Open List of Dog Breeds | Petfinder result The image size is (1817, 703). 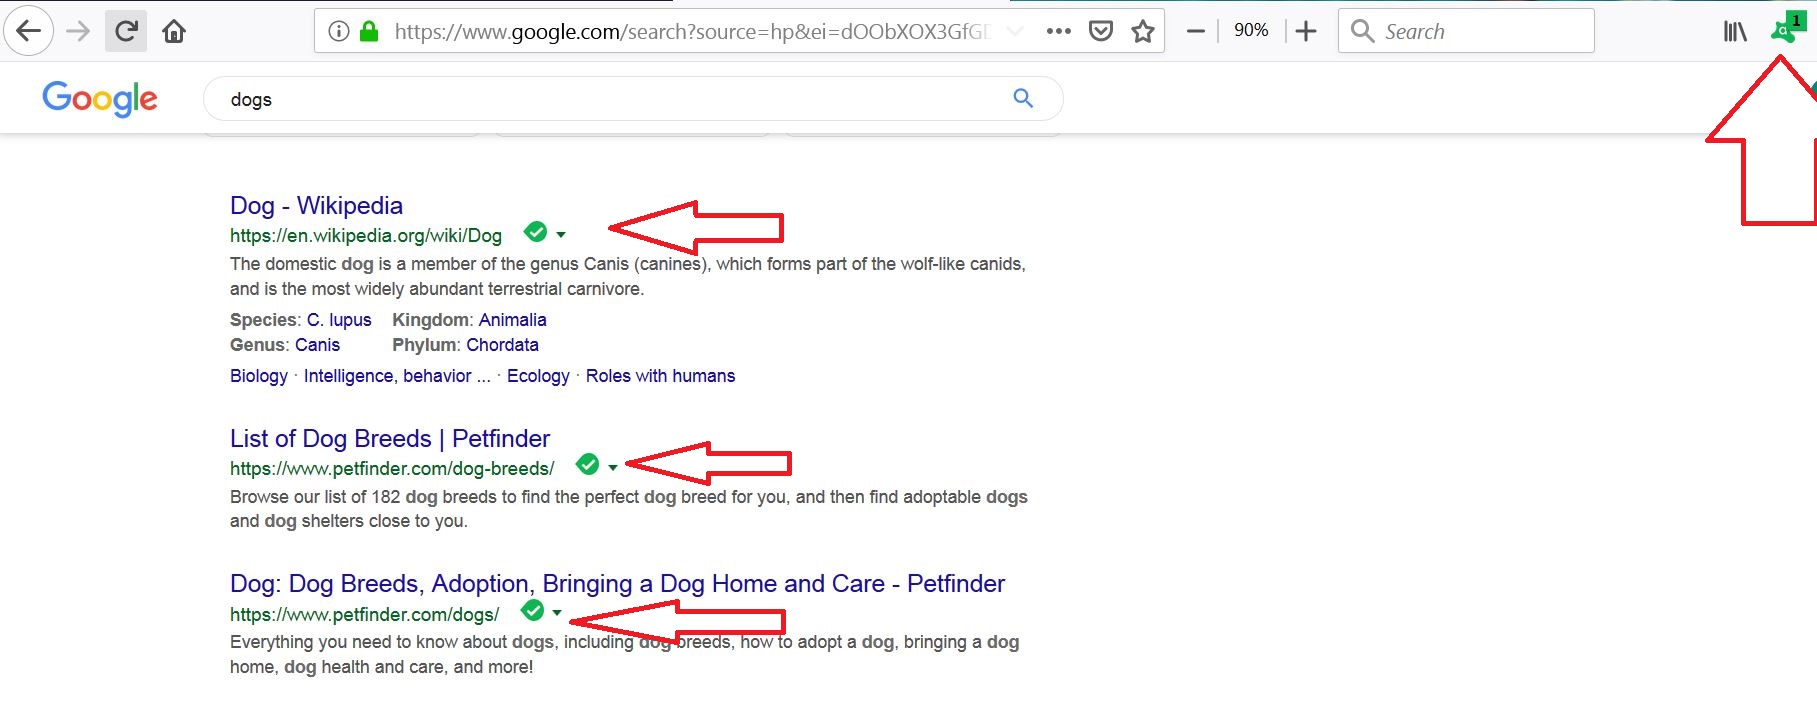[390, 438]
